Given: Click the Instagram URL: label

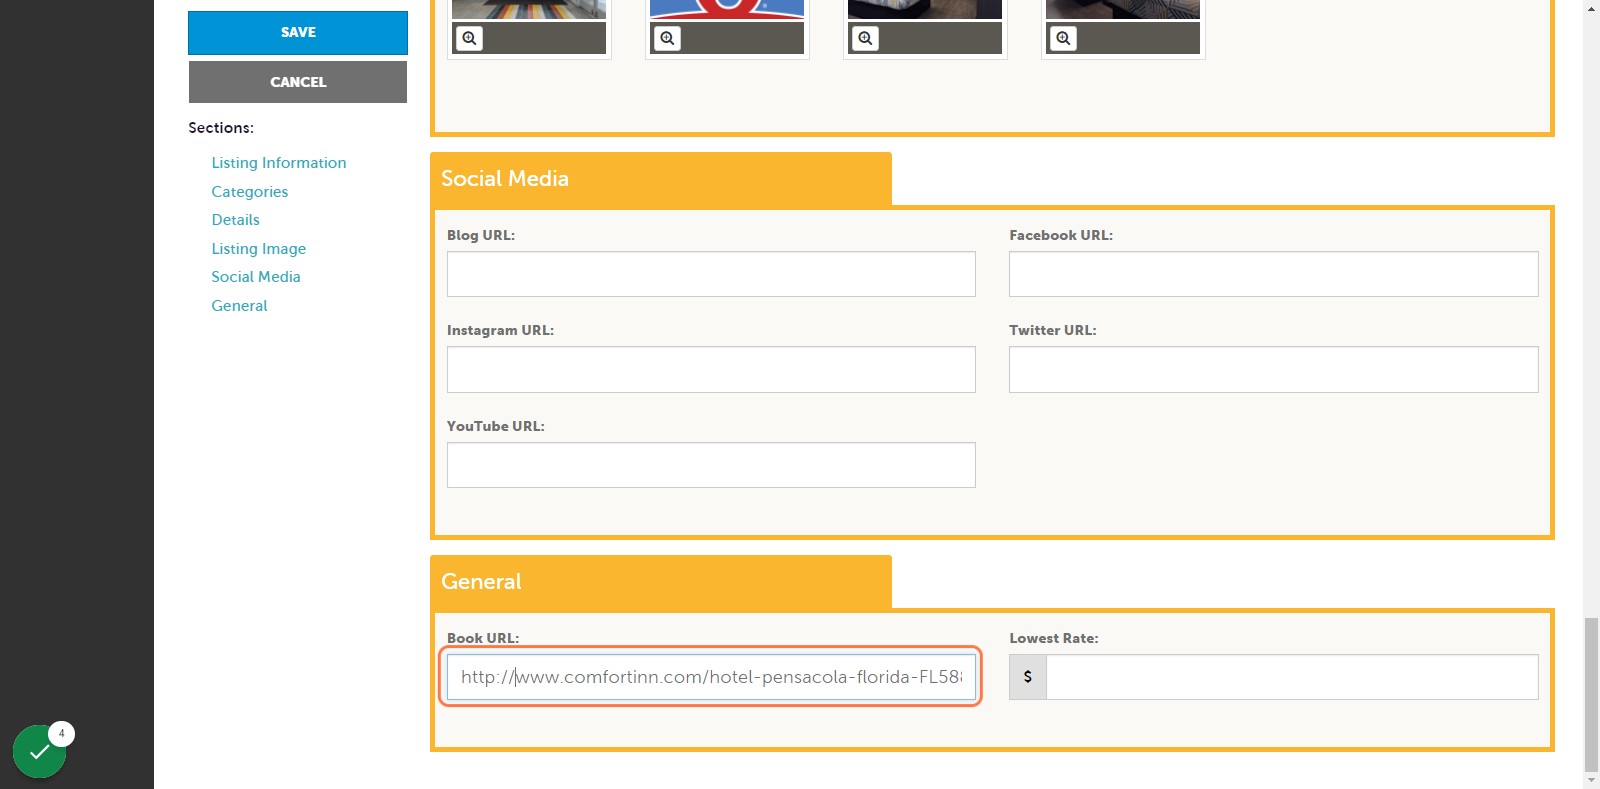Looking at the screenshot, I should tap(500, 330).
